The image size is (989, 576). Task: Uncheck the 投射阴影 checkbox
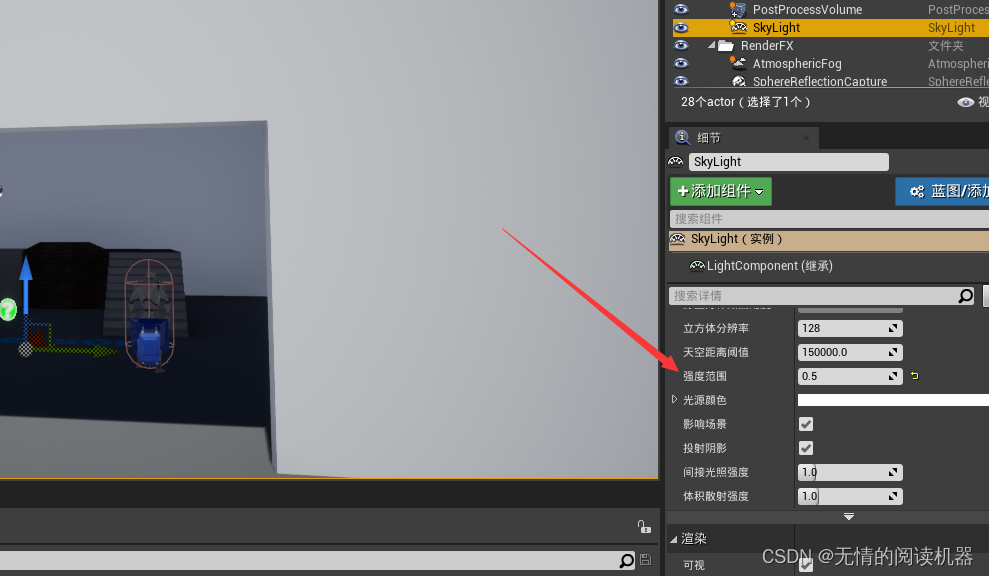(806, 447)
